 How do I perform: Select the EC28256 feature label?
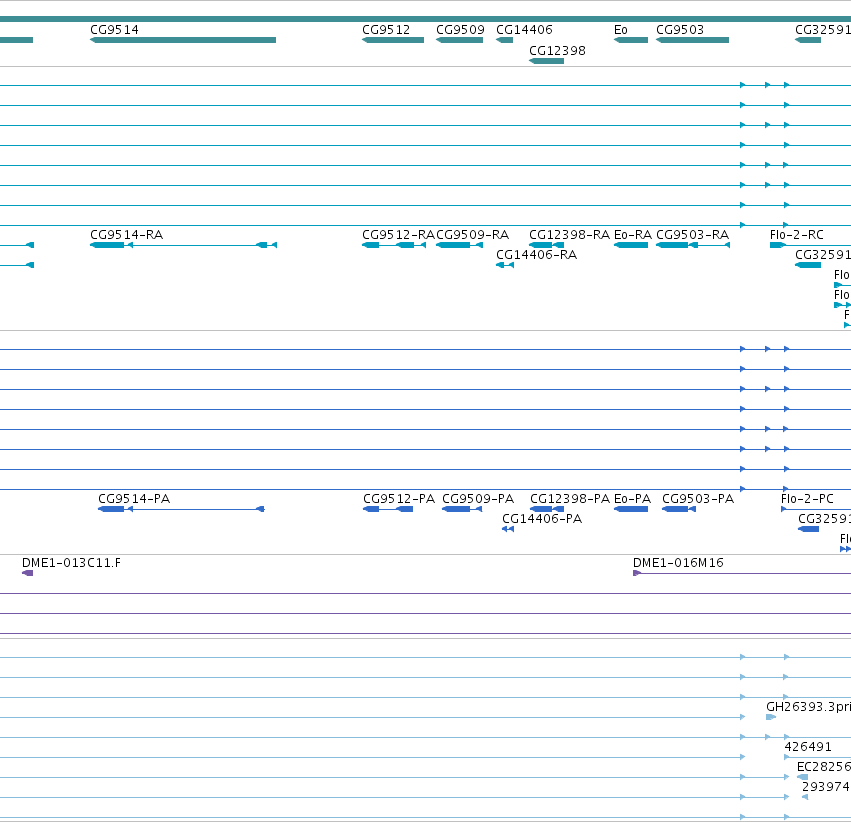click(x=824, y=767)
